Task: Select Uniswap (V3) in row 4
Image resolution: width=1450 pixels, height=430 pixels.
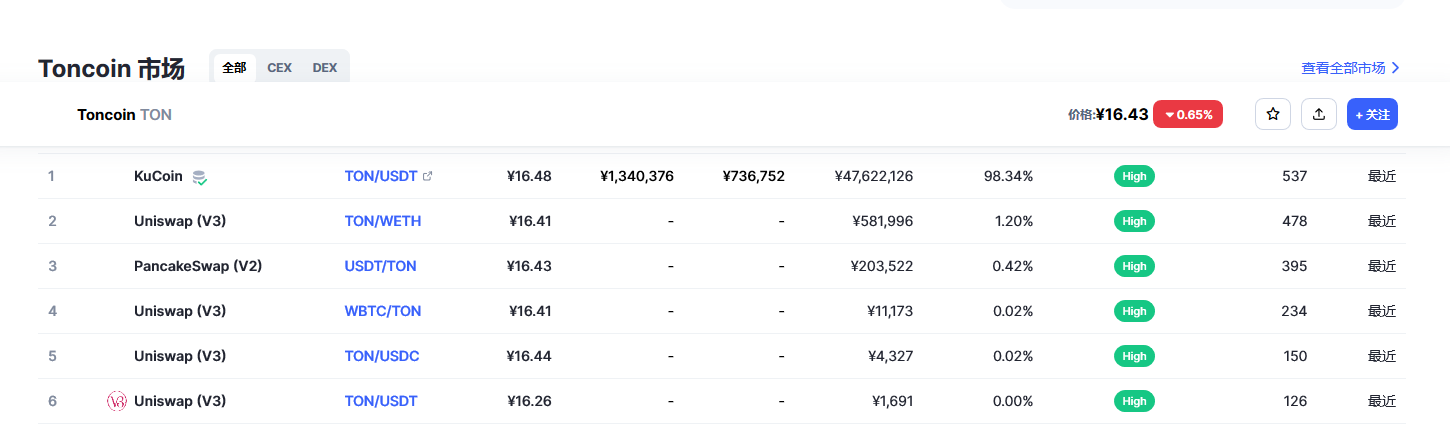Action: click(180, 311)
